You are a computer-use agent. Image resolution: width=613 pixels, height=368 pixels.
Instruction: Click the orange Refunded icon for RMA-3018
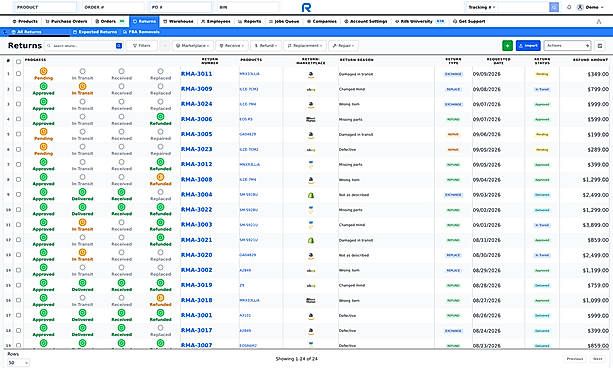point(160,298)
